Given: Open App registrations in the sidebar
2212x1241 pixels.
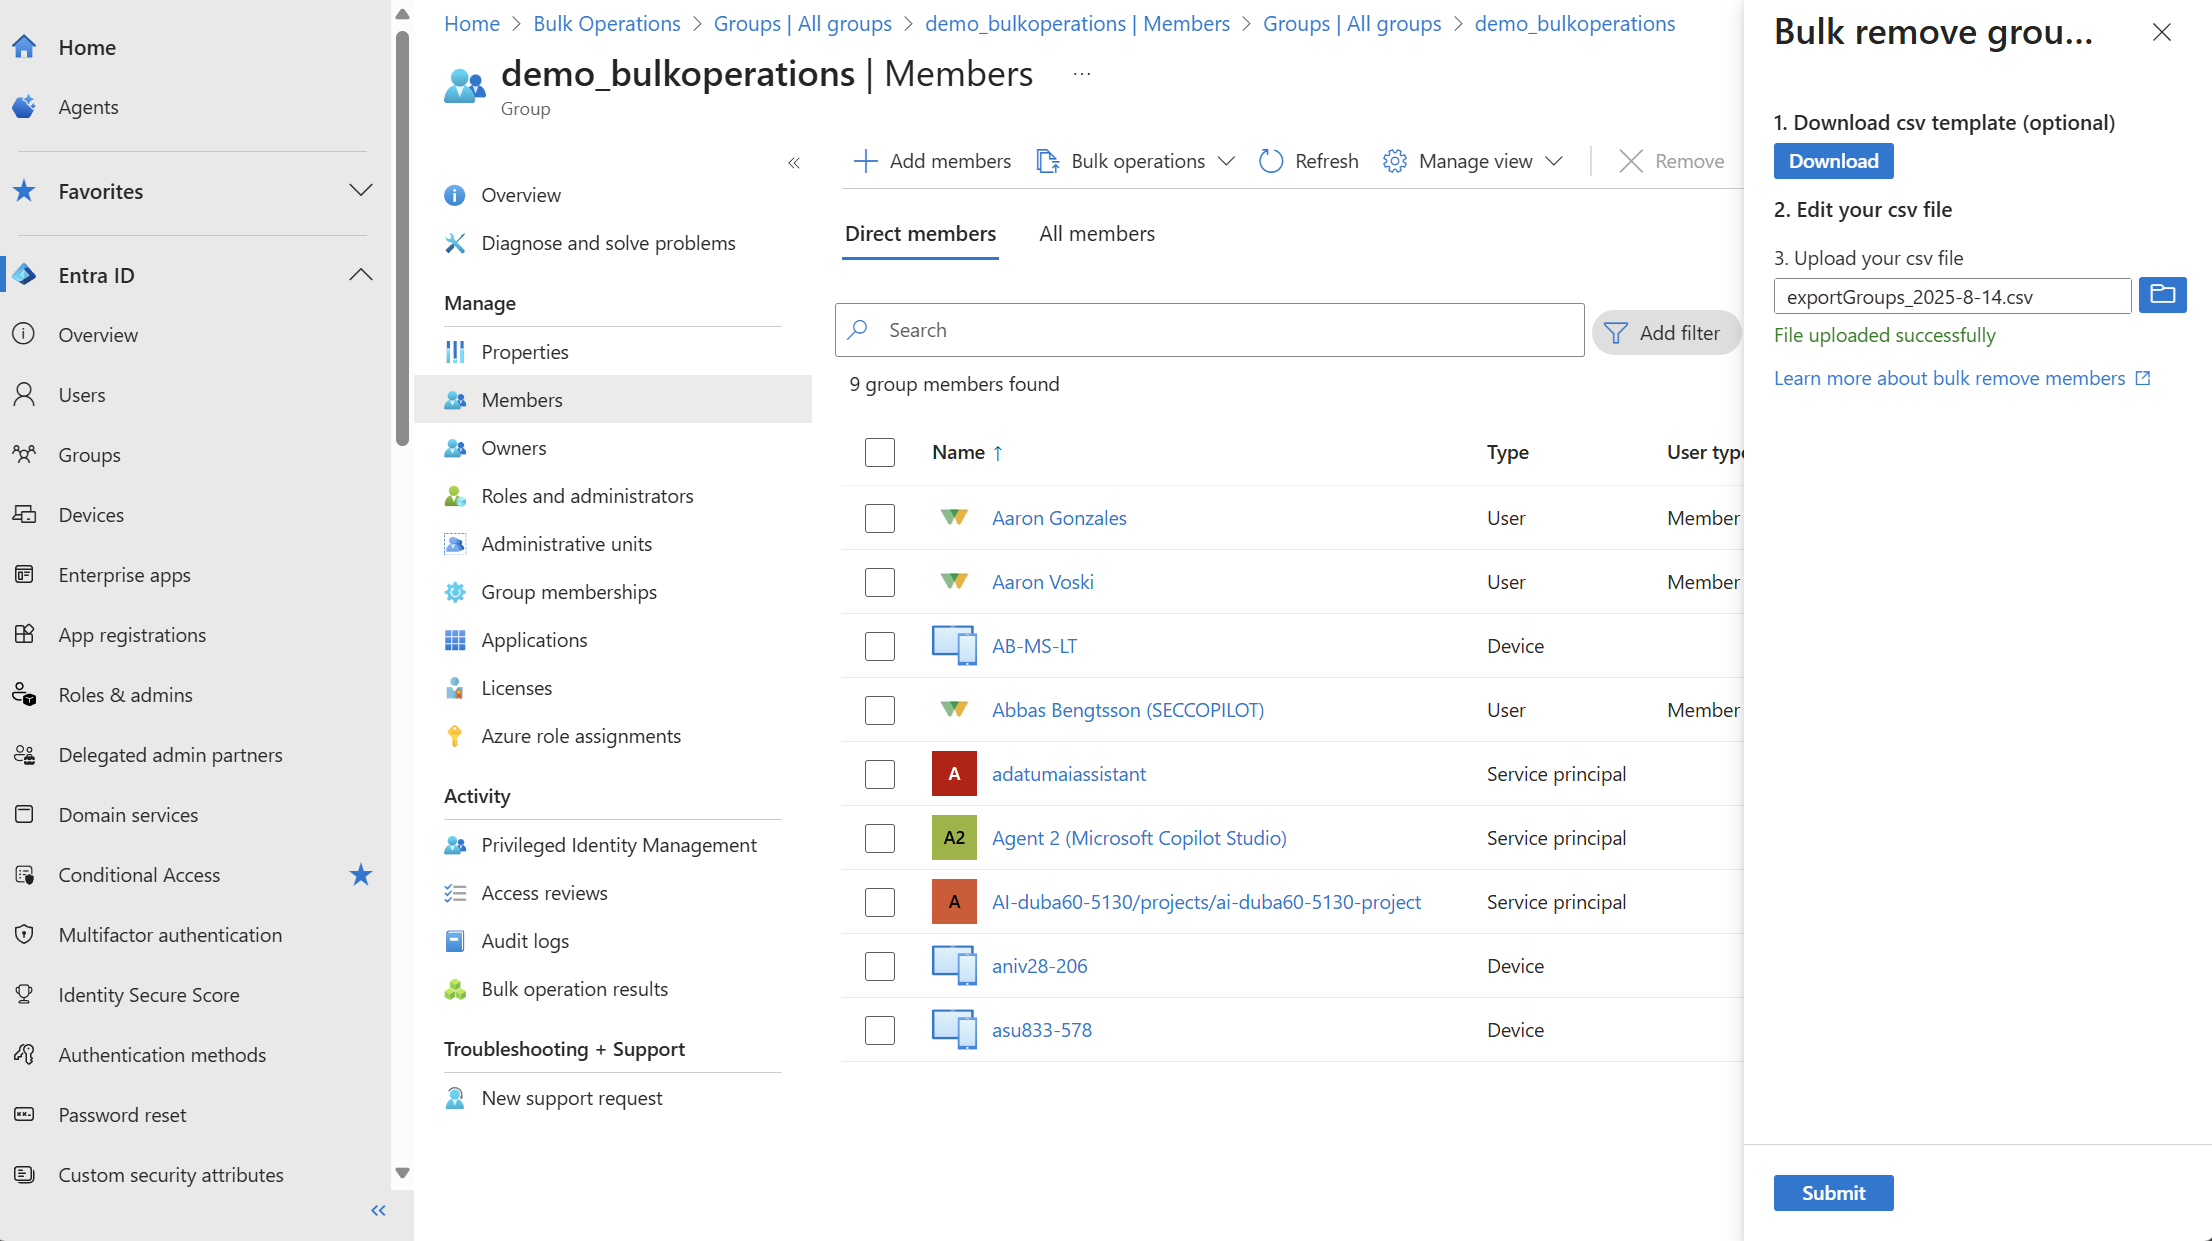Looking at the screenshot, I should (132, 634).
